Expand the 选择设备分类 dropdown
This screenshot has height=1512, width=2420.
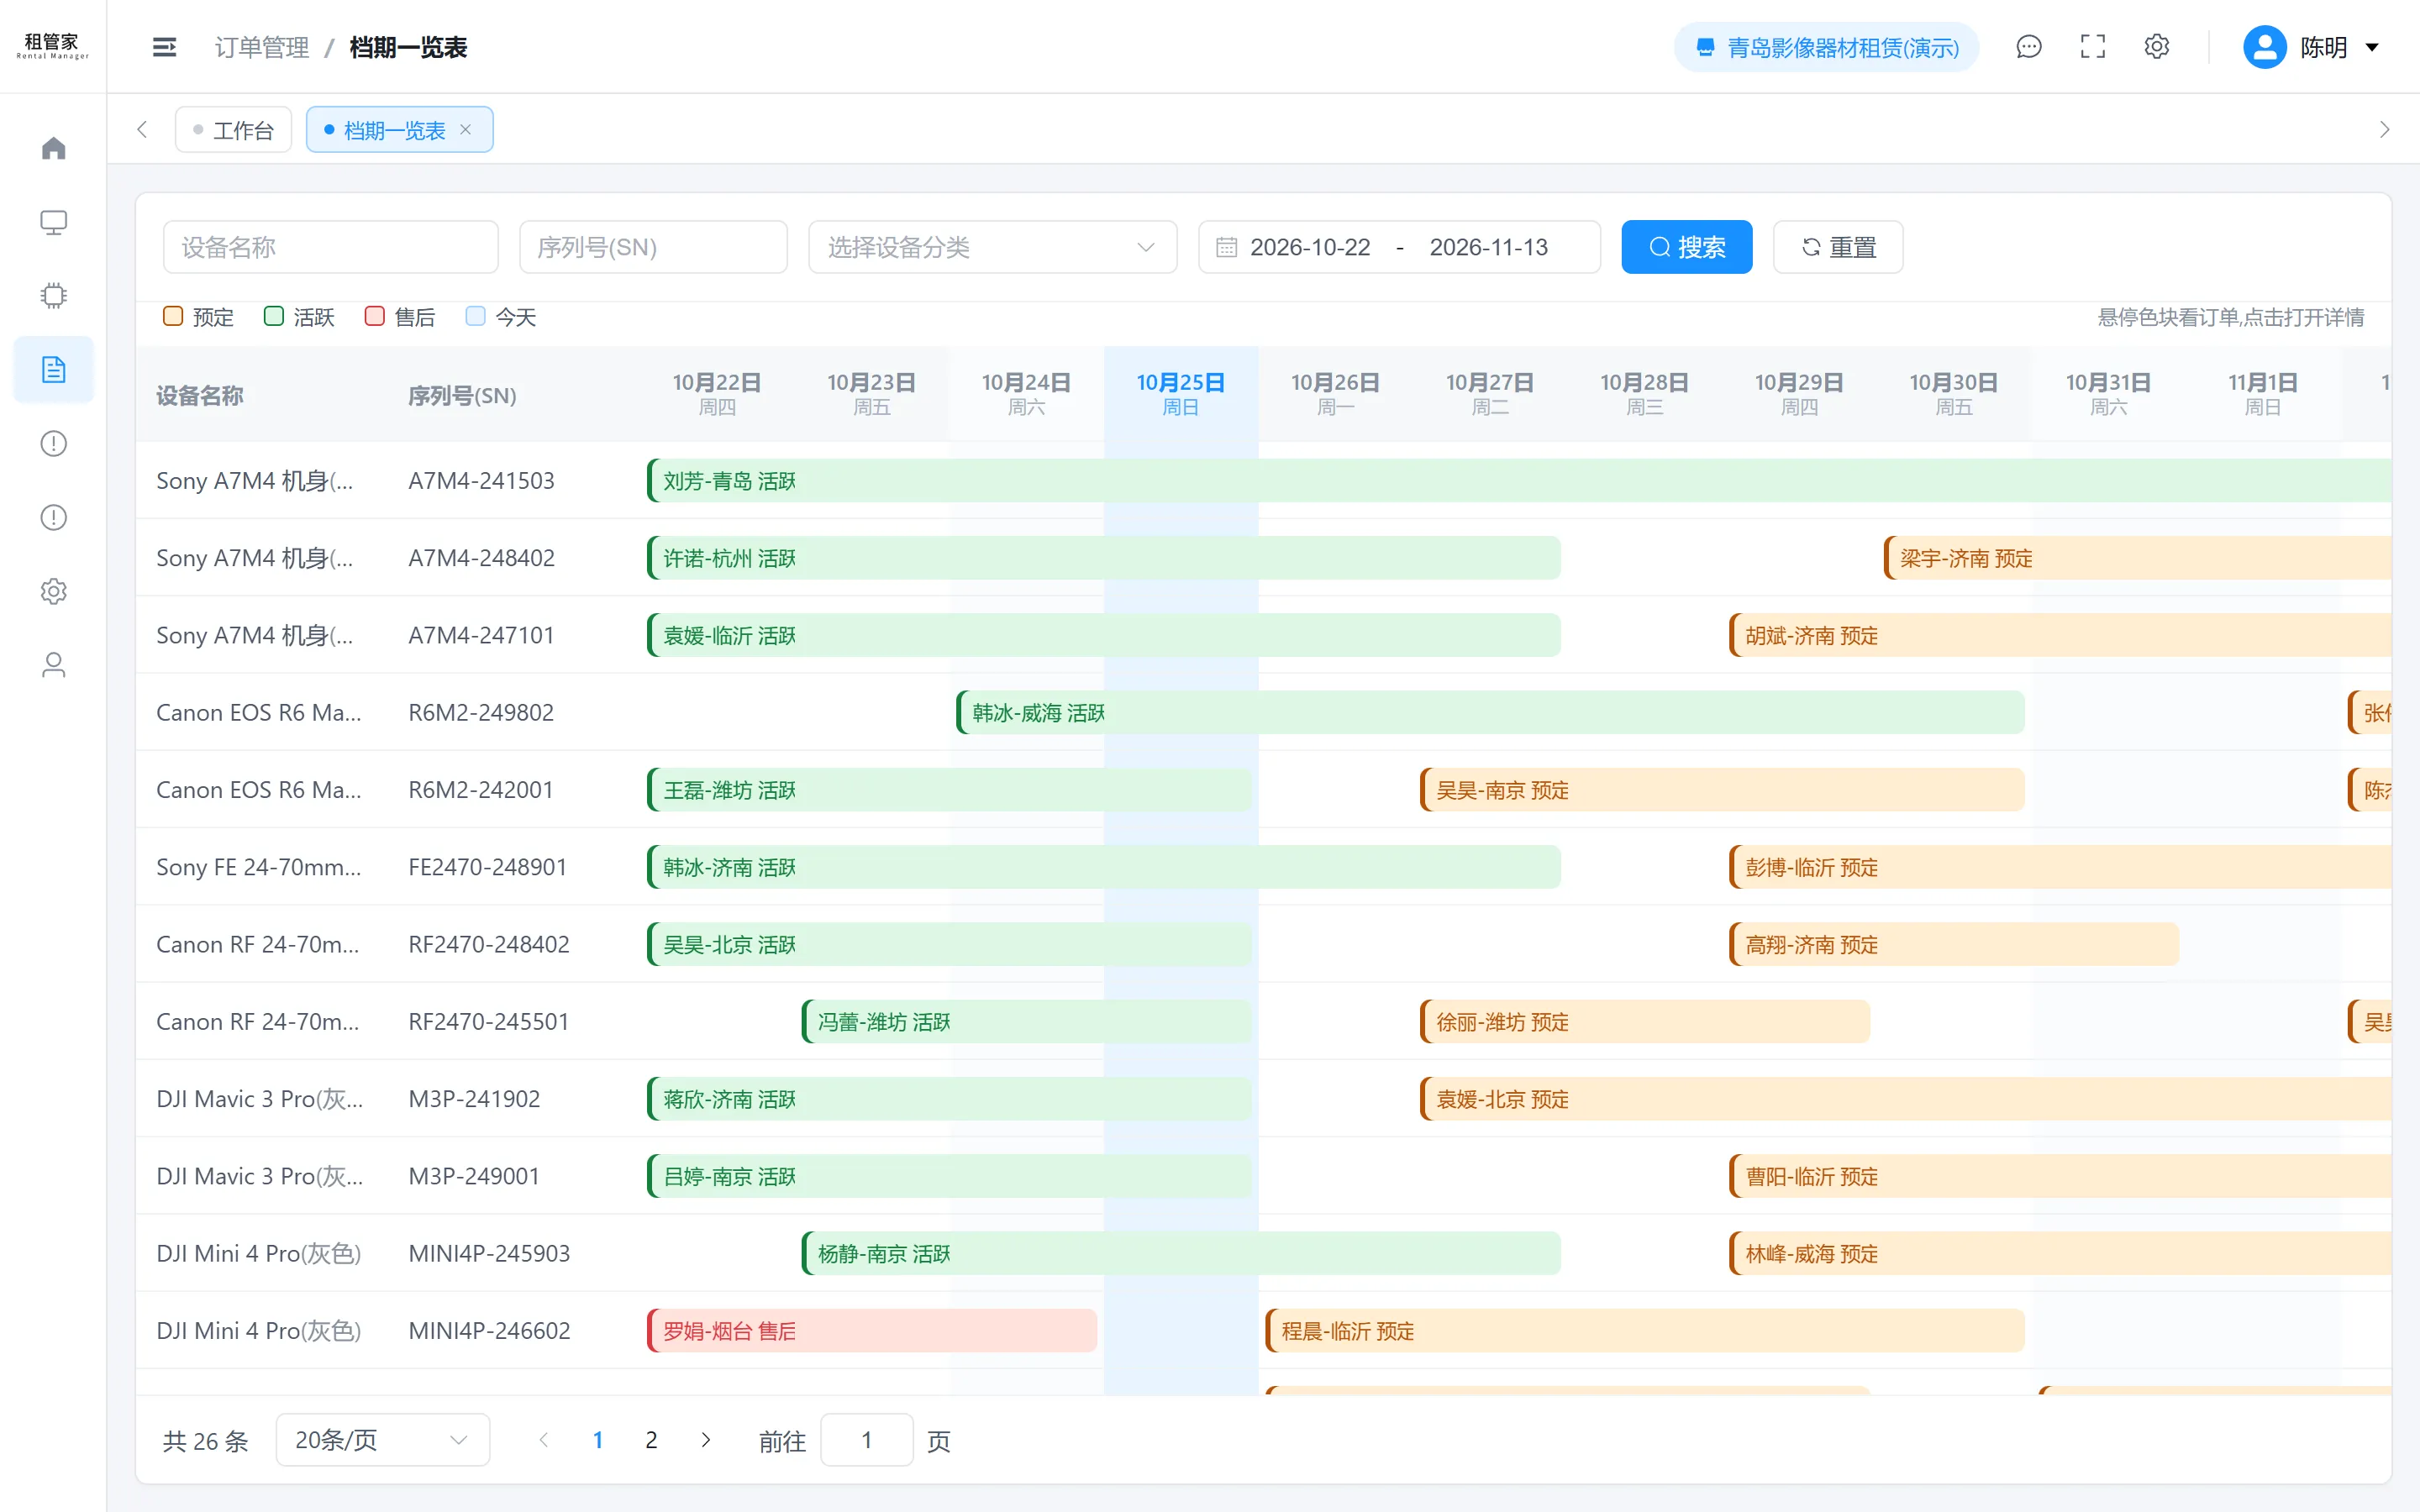click(x=992, y=247)
